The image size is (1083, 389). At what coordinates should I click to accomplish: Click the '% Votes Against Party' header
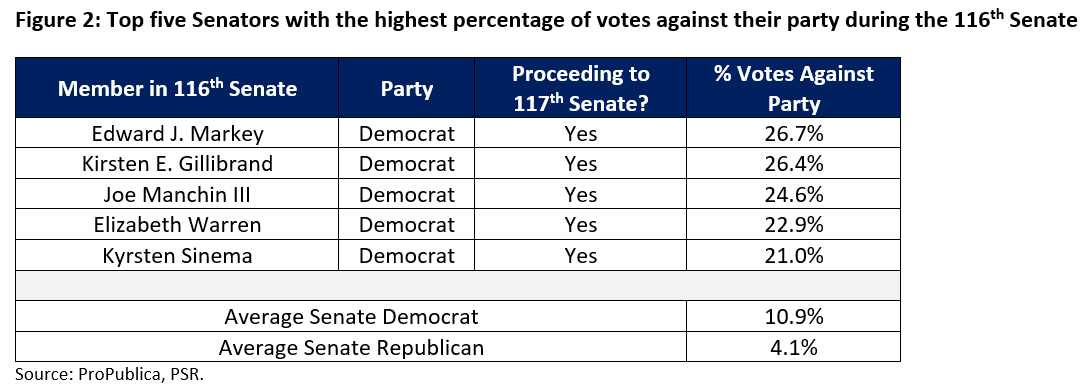tap(794, 88)
